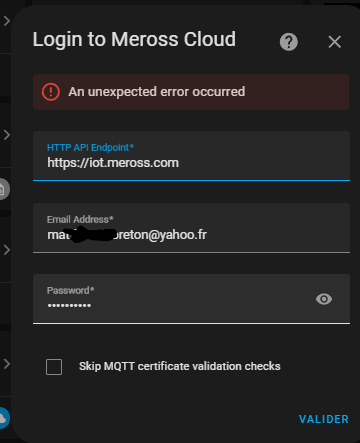Select the Email Address input field

click(x=191, y=228)
